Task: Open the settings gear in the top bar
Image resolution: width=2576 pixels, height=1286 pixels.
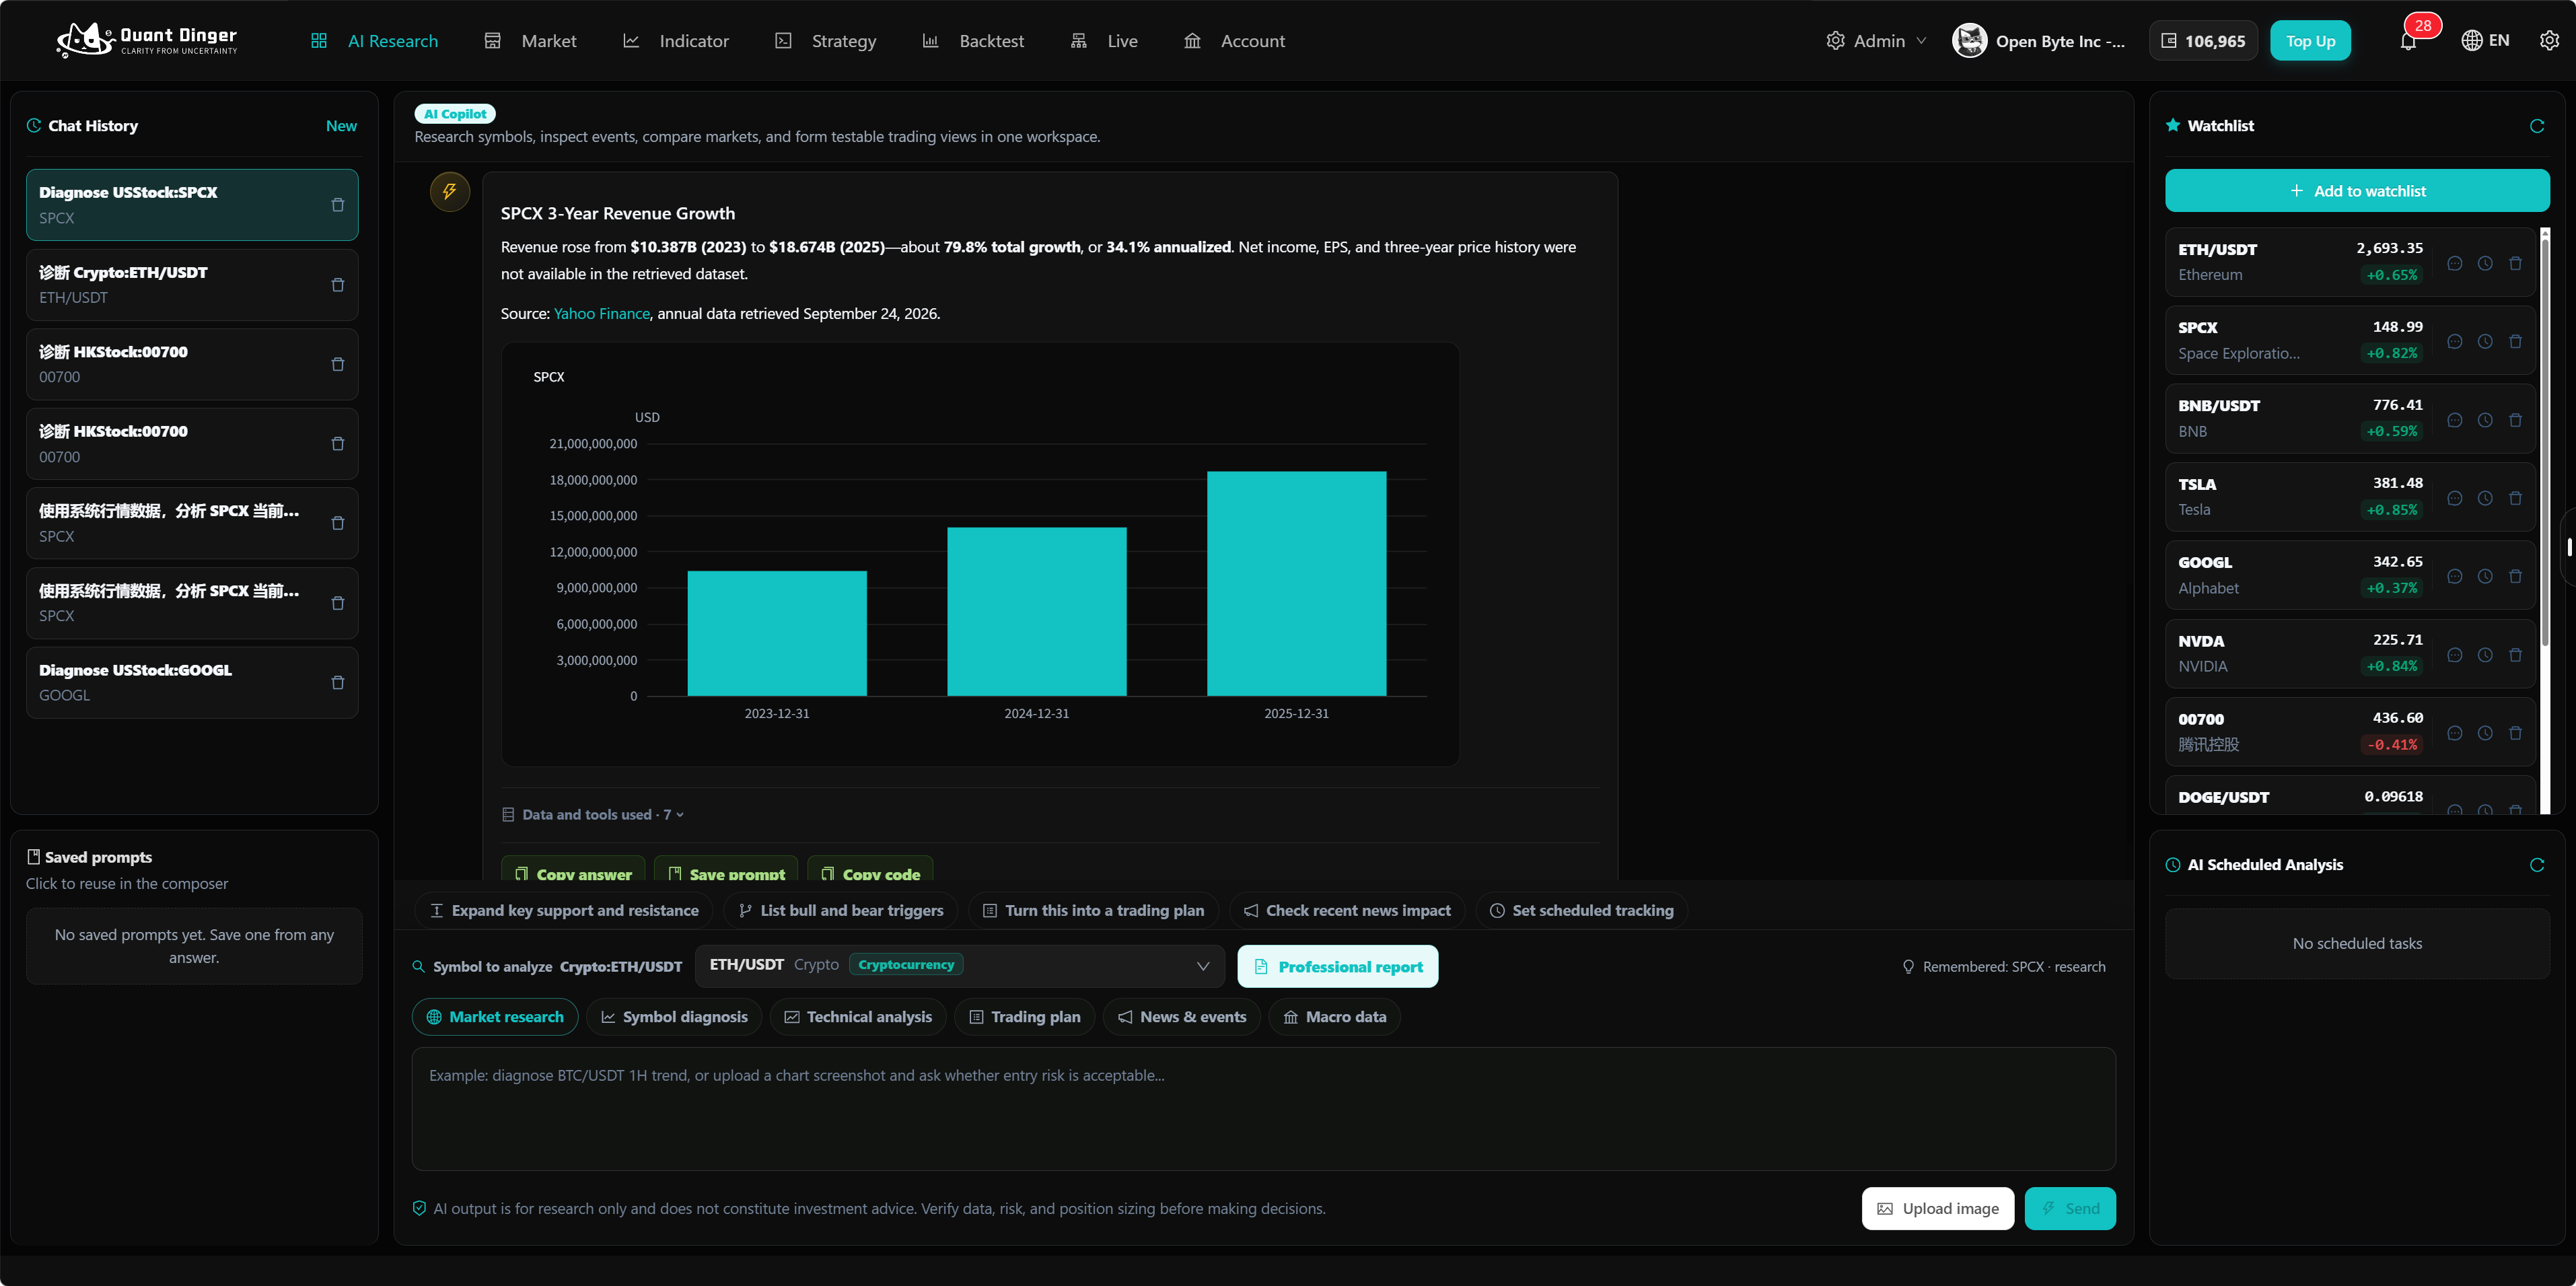Action: click(2549, 41)
